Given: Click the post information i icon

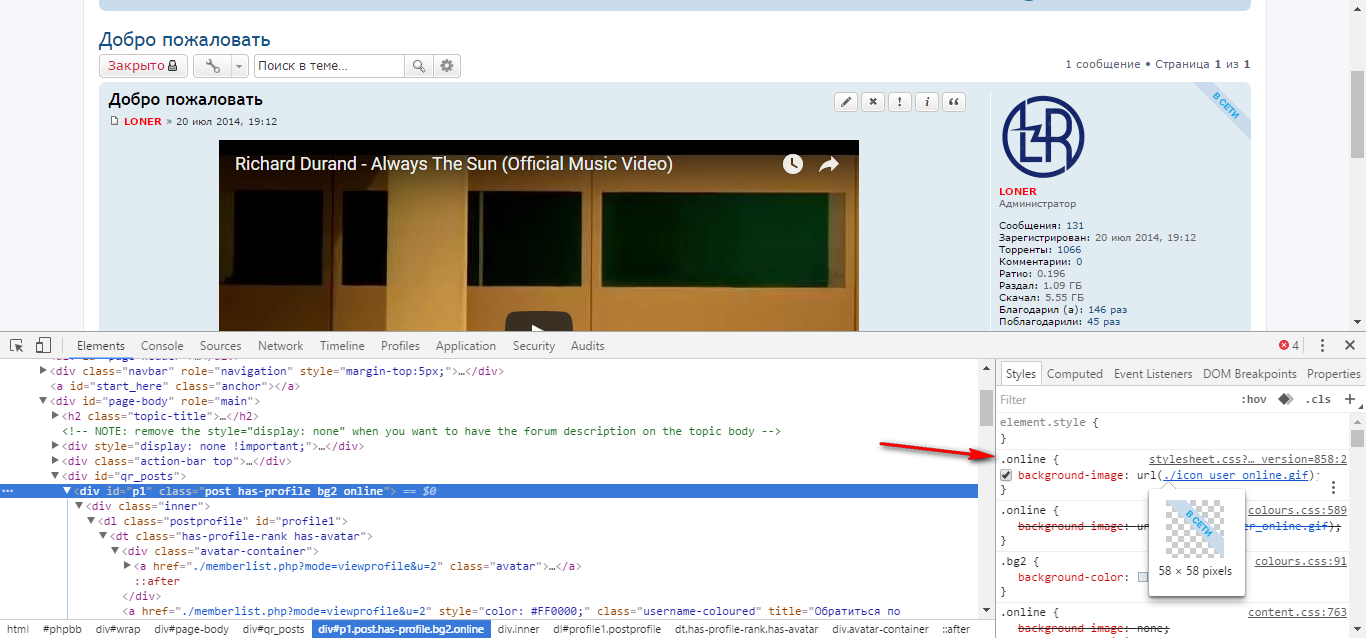Looking at the screenshot, I should (x=927, y=102).
